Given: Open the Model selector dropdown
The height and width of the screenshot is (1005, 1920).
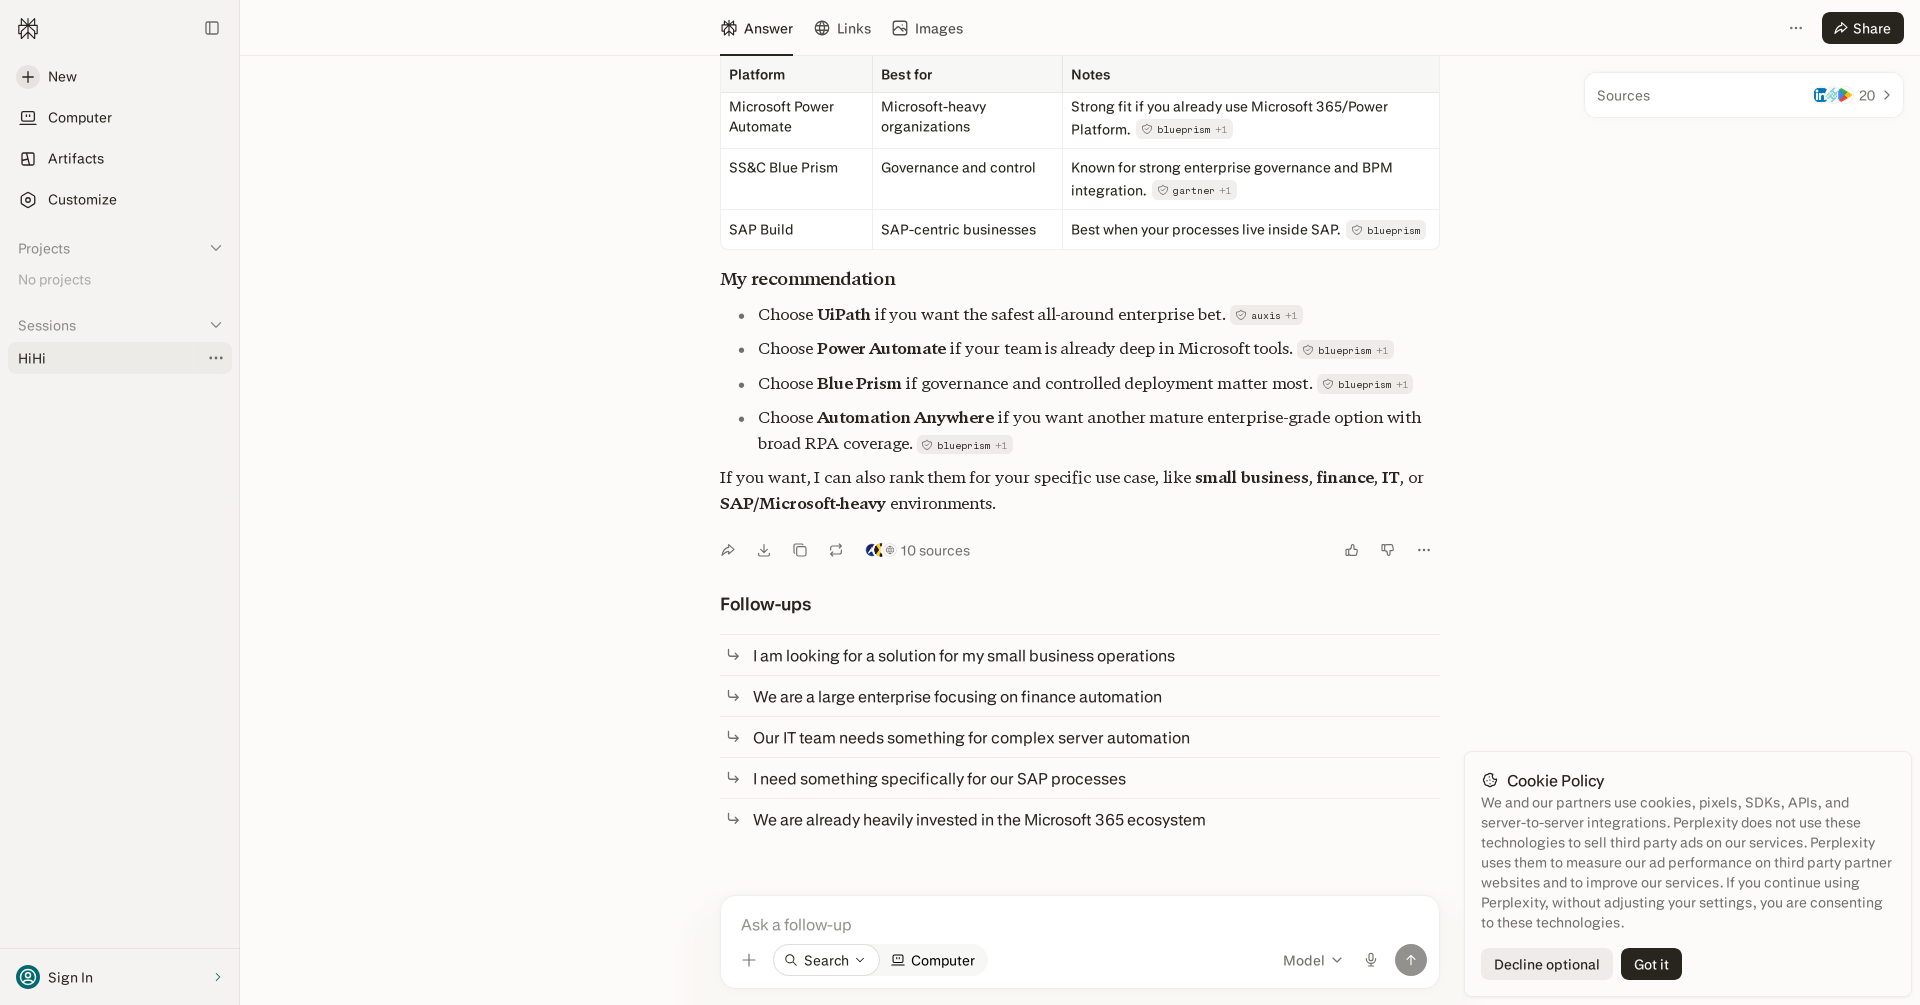Looking at the screenshot, I should pos(1312,960).
